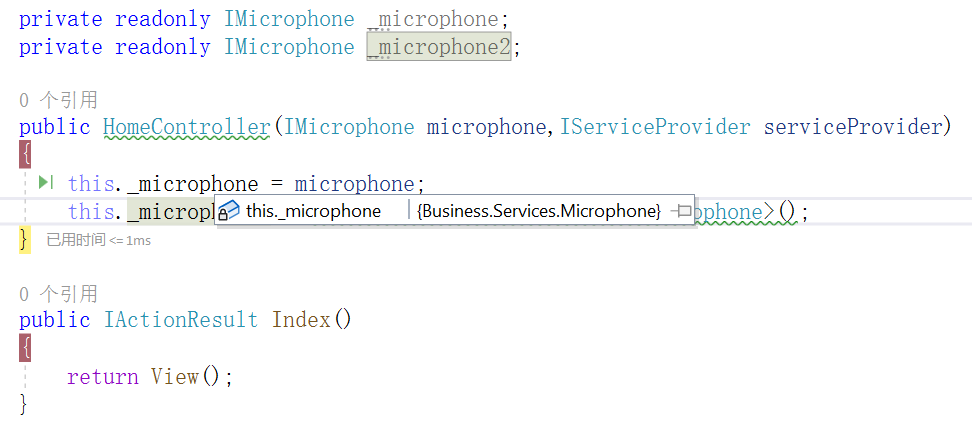This screenshot has height=427, width=972.
Task: Click the this._microphone name in data tip
Action: coord(313,211)
